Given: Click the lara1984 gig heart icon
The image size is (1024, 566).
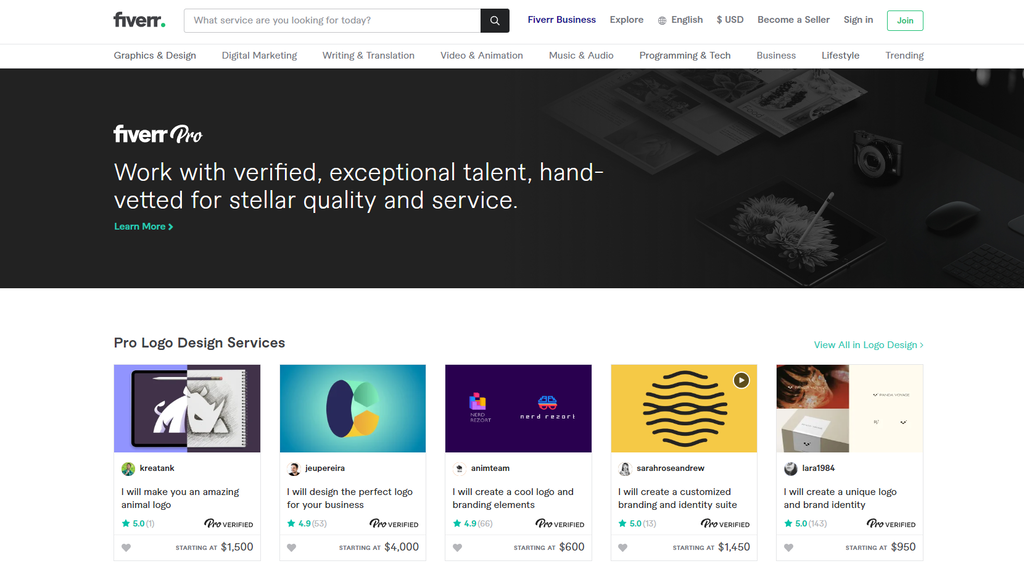Looking at the screenshot, I should pyautogui.click(x=789, y=548).
